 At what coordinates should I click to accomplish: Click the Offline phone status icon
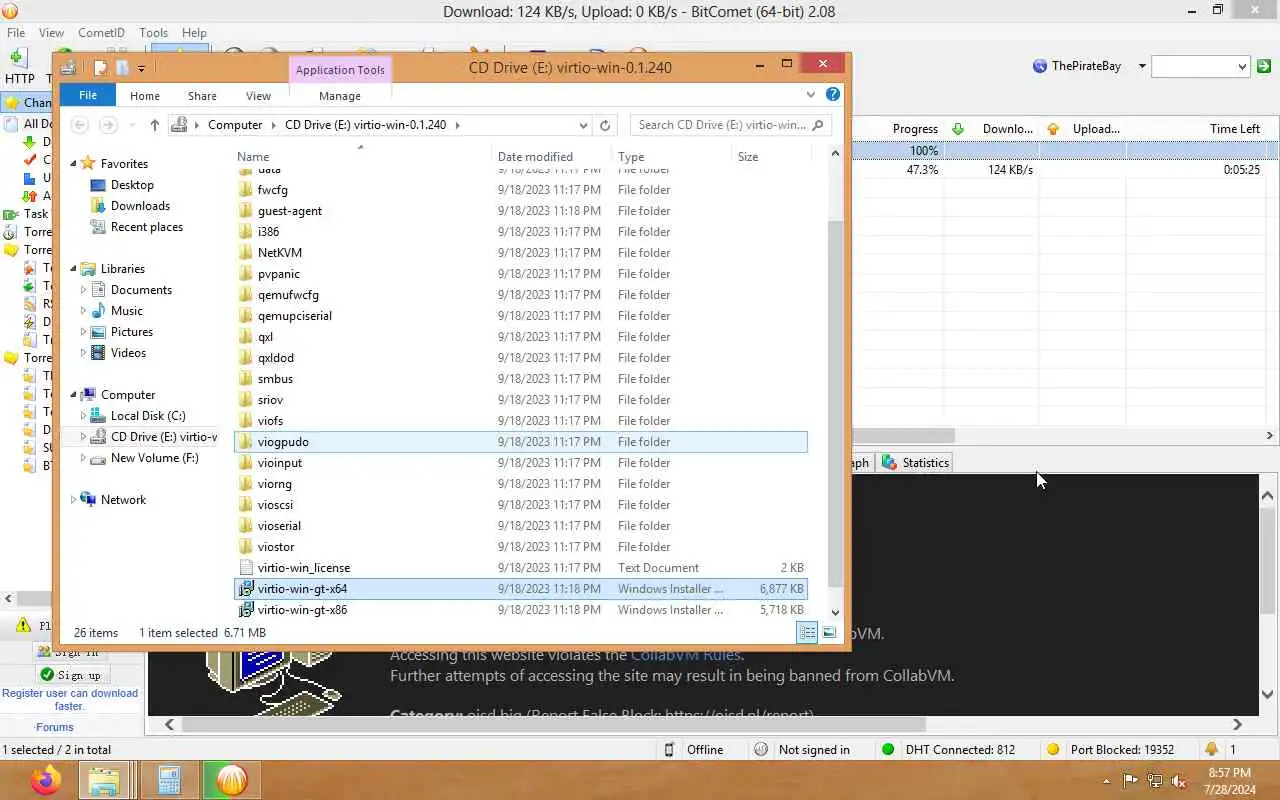[x=669, y=749]
